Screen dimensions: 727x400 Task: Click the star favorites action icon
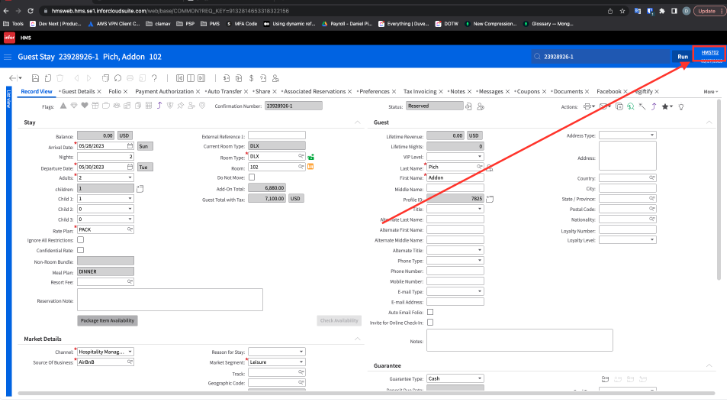665,107
